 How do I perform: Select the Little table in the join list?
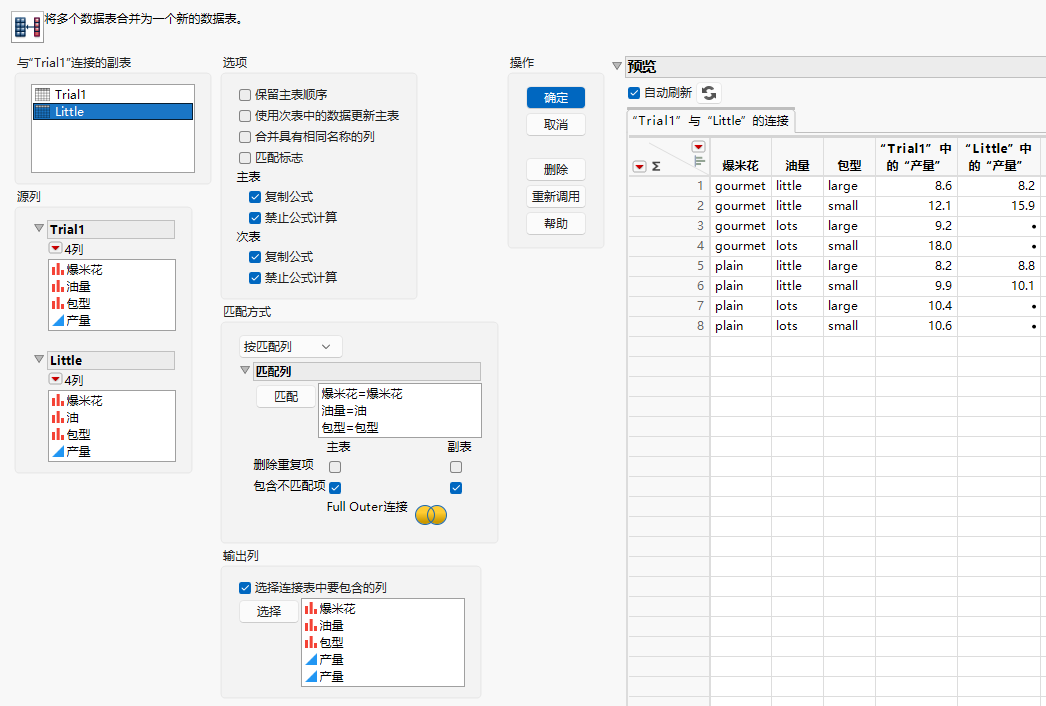tap(113, 111)
